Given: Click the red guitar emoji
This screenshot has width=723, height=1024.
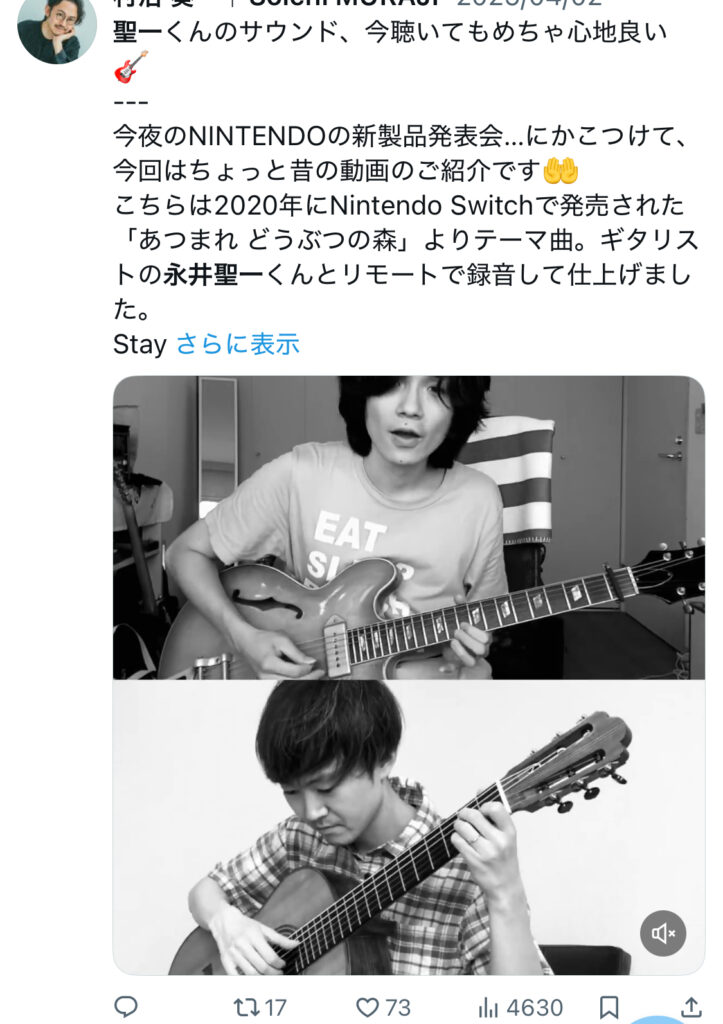Looking at the screenshot, I should coord(131,67).
